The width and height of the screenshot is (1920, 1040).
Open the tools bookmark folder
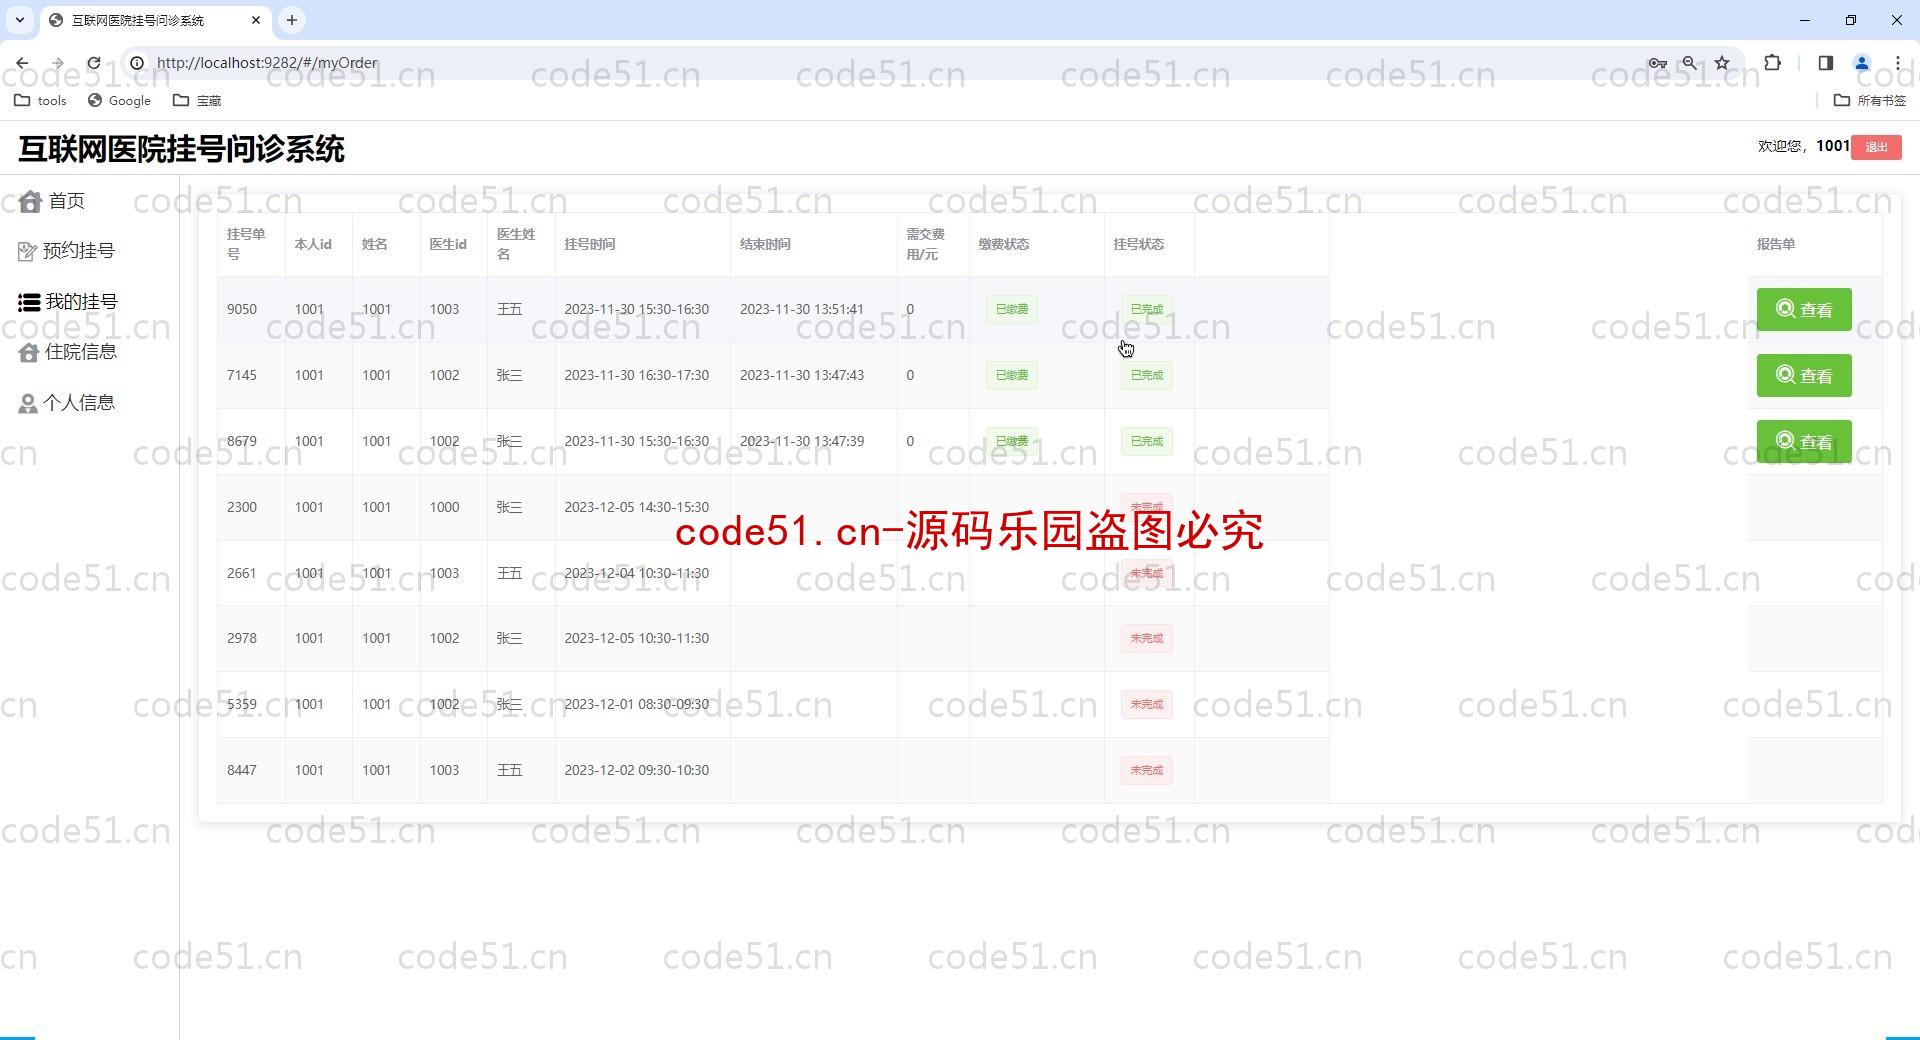[40, 100]
